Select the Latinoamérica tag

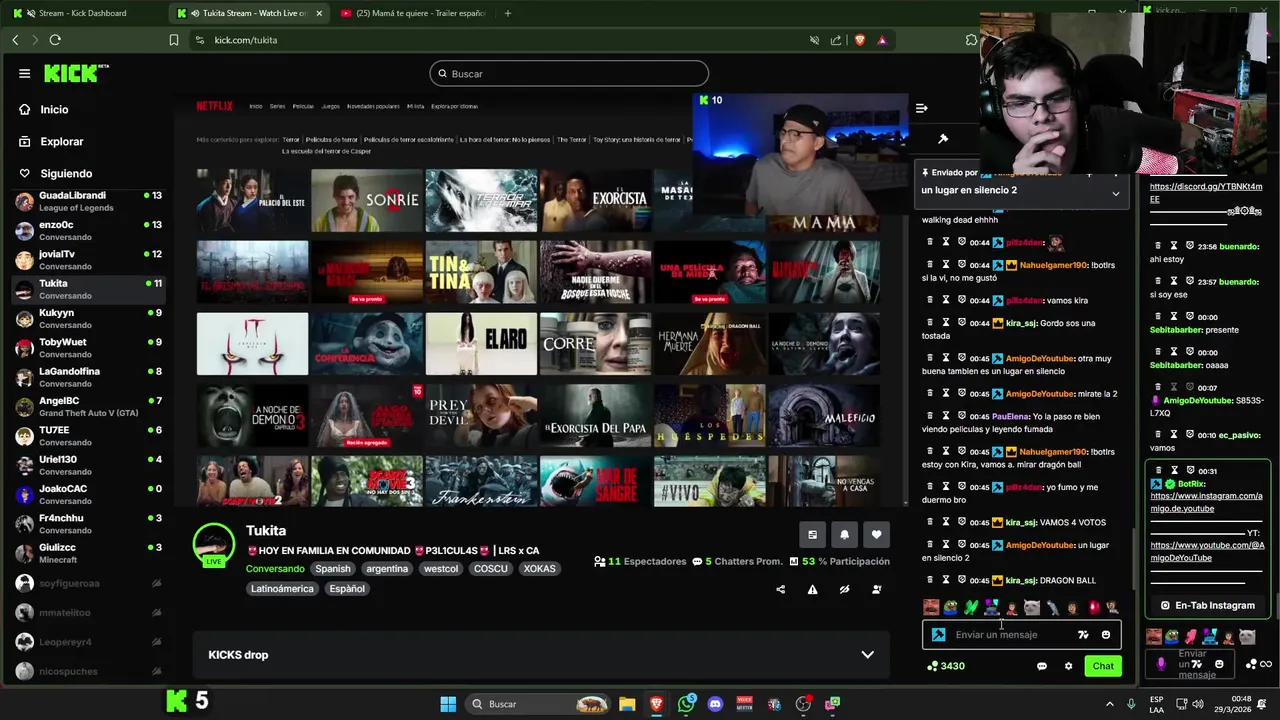click(x=282, y=589)
